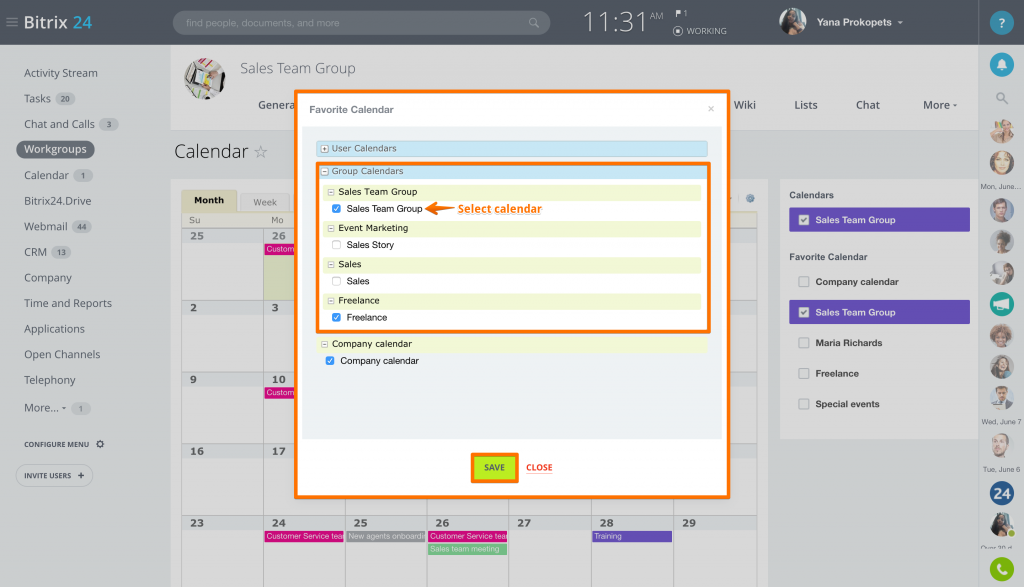The height and width of the screenshot is (587, 1024).
Task: Open the Chat tab
Action: click(867, 105)
